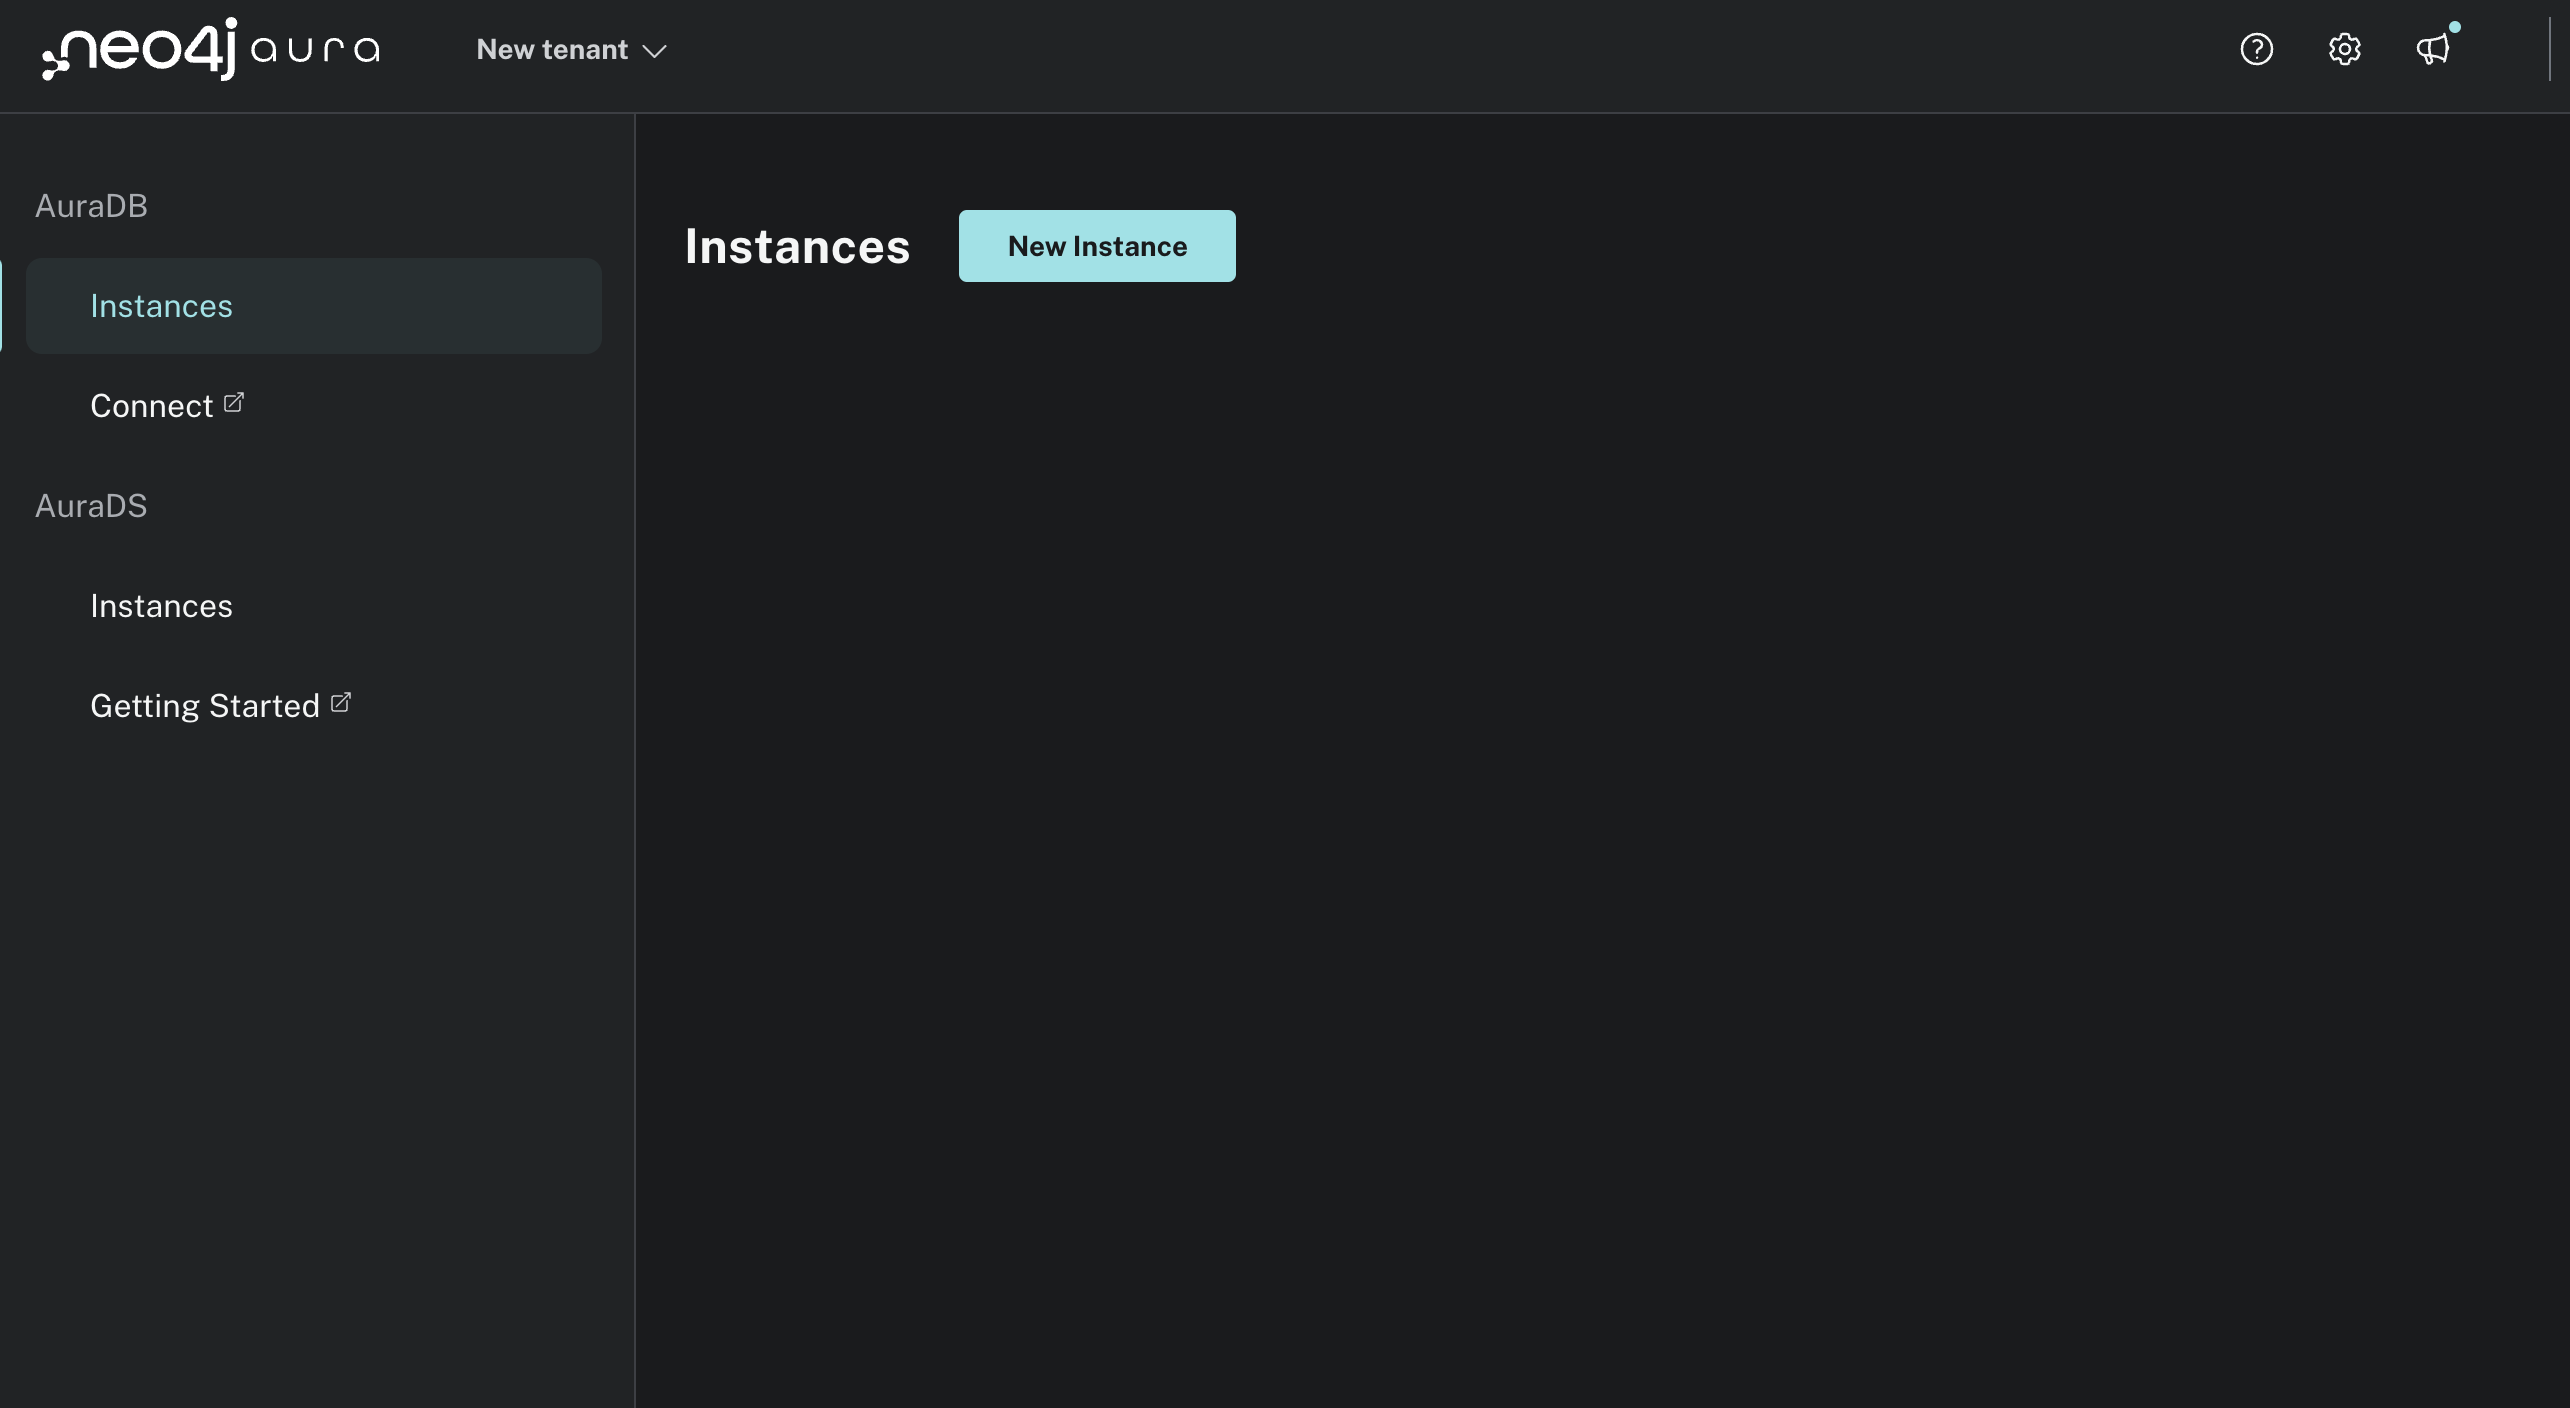The height and width of the screenshot is (1408, 2570).
Task: Click the AuraDB section header
Action: (91, 205)
